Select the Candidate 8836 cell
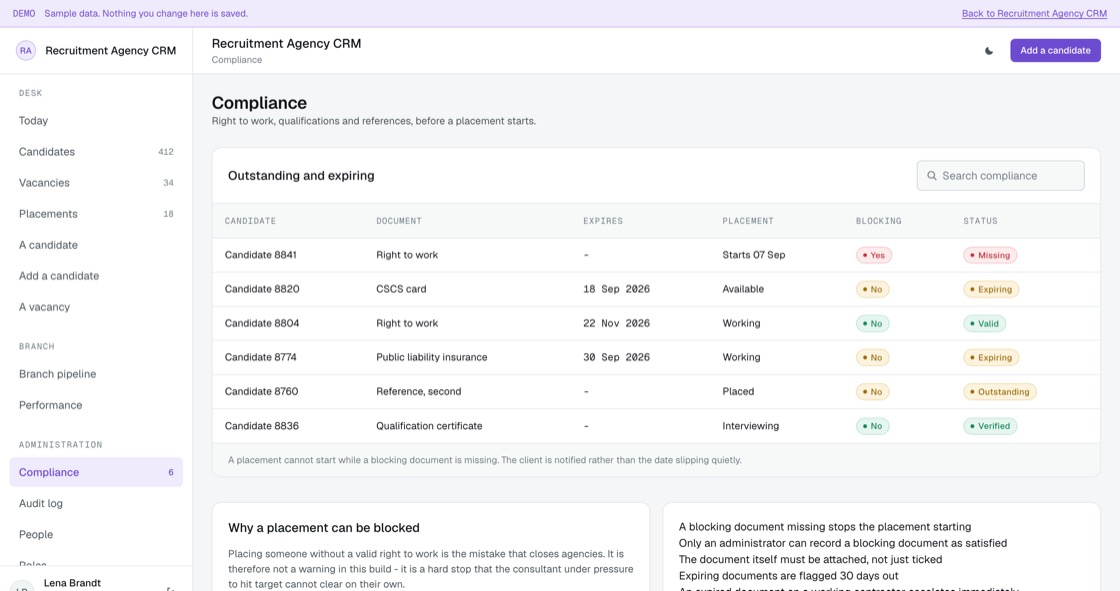The width and height of the screenshot is (1120, 591). pos(261,426)
